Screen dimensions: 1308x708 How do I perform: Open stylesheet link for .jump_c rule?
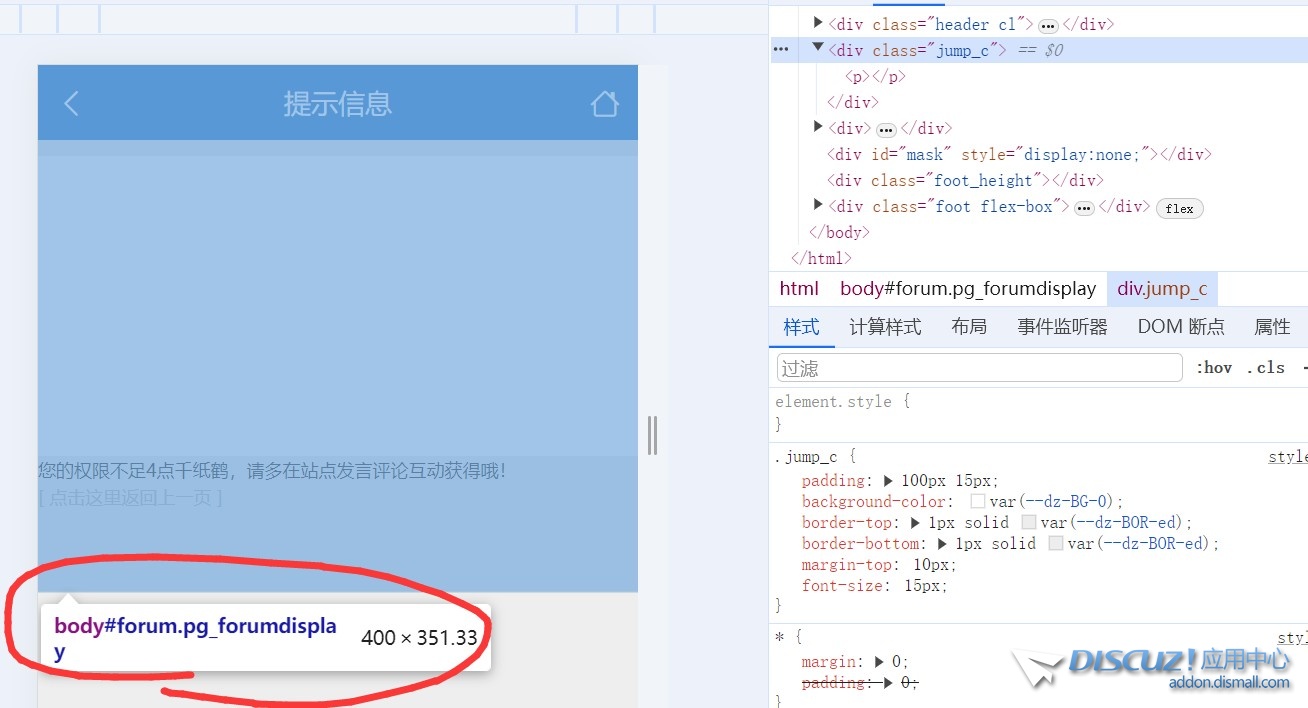[x=1287, y=457]
